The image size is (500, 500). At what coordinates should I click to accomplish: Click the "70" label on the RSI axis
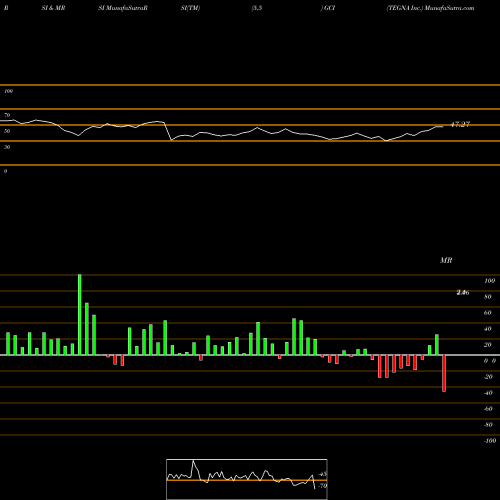point(7,115)
